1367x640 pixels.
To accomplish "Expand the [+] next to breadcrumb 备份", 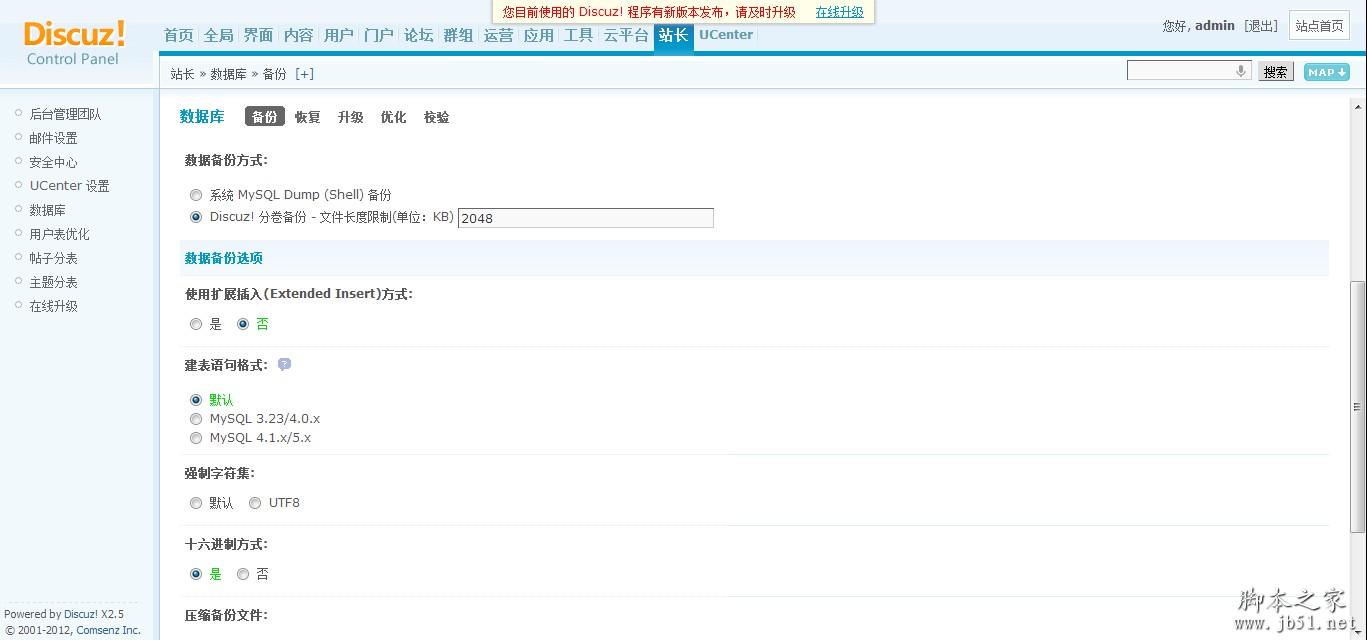I will tap(304, 74).
